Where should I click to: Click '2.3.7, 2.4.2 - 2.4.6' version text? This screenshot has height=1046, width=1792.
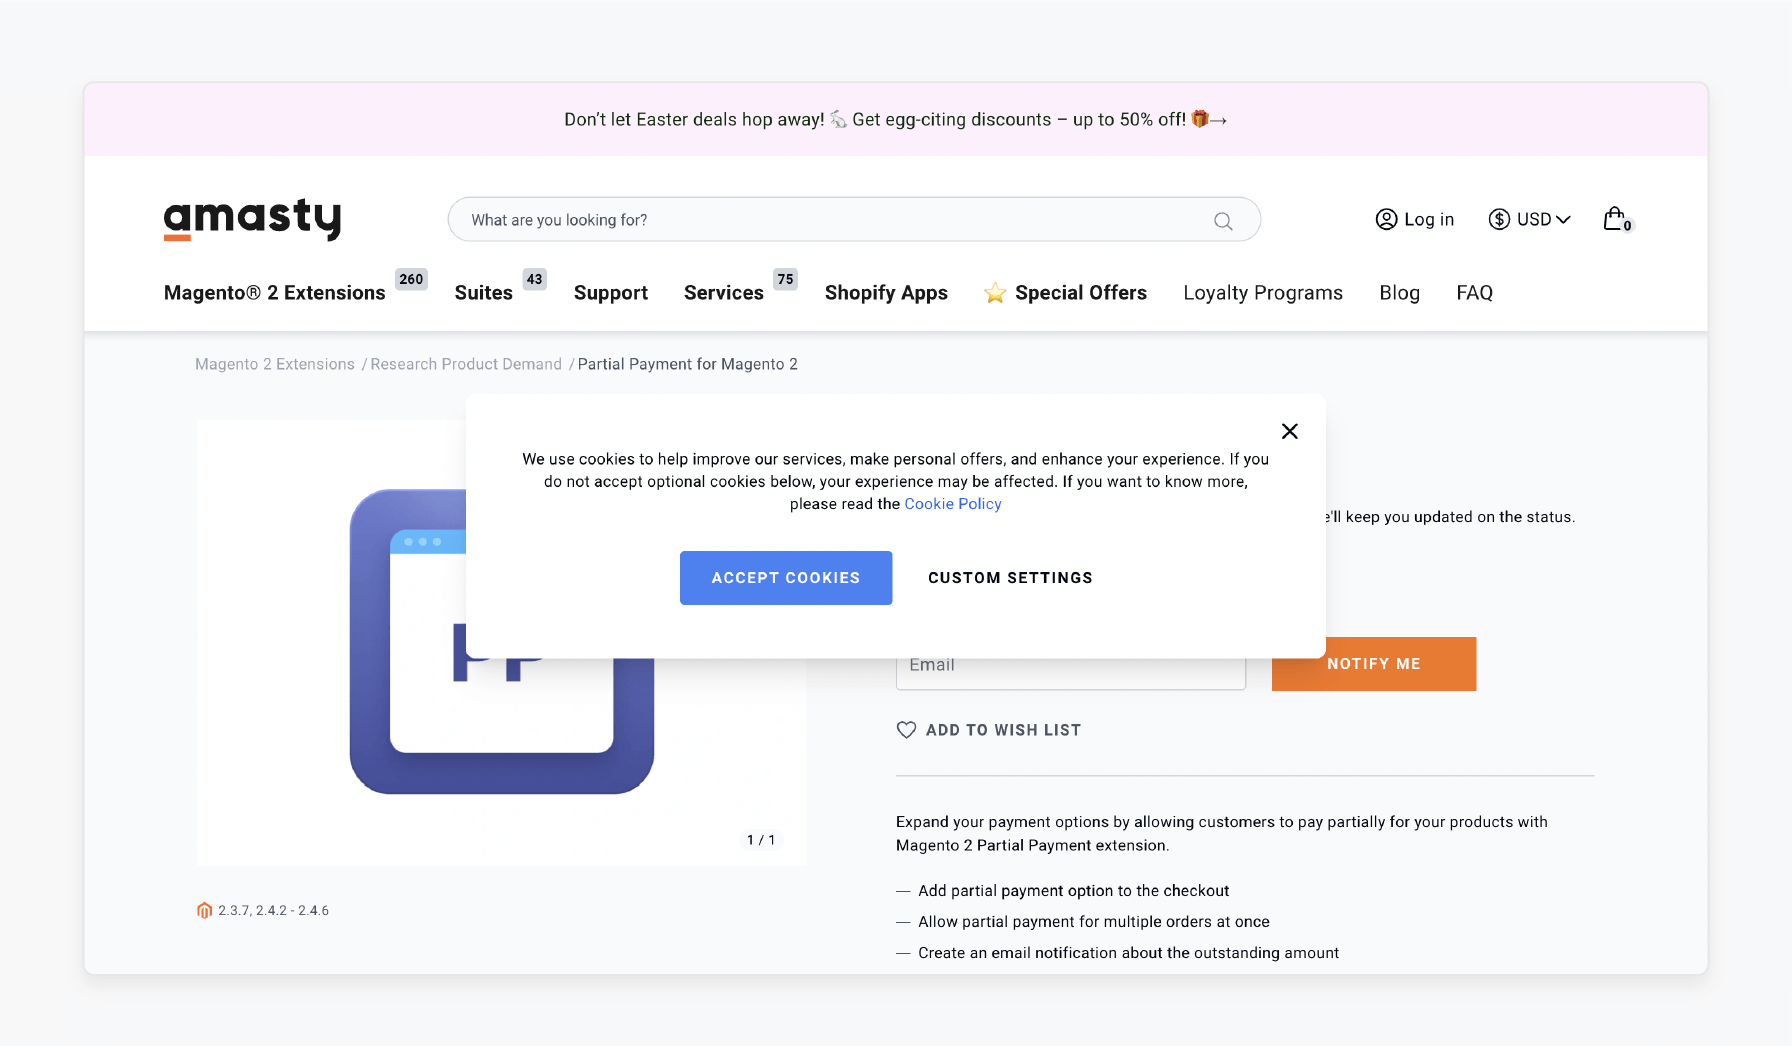click(x=274, y=910)
